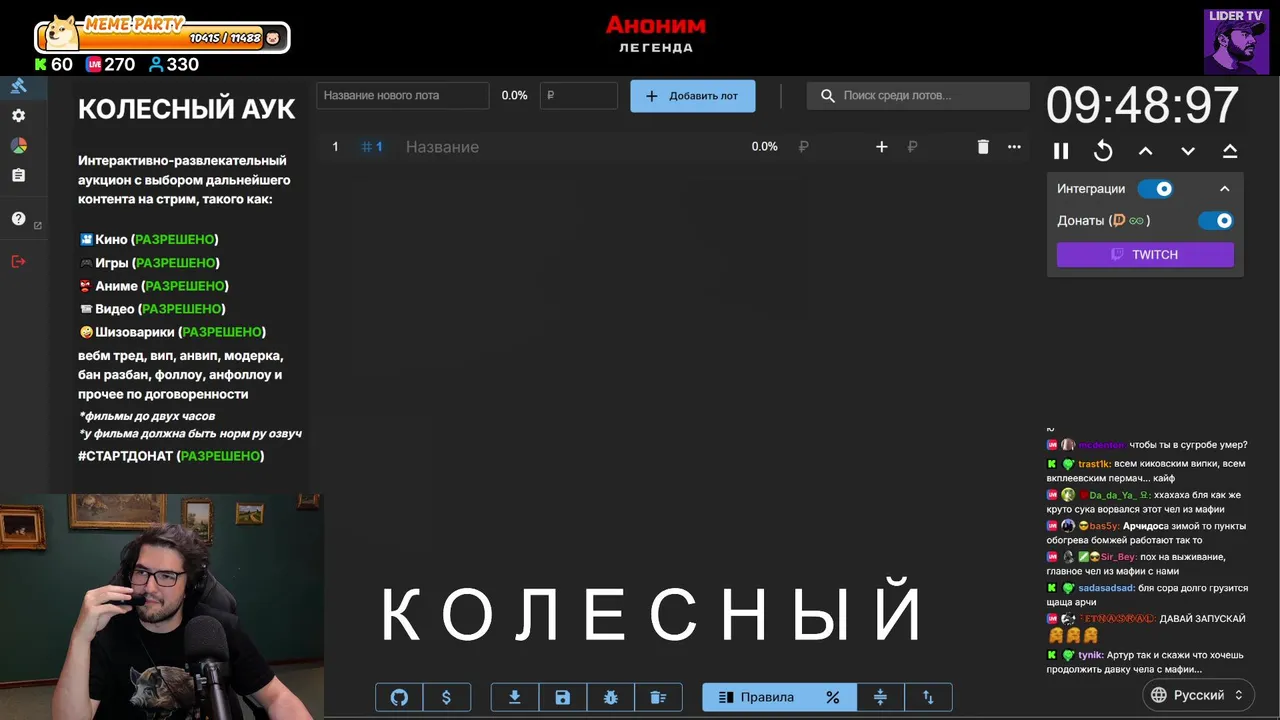1280x720 pixels.
Task: Toggle the Правила rules button
Action: pyautogui.click(x=756, y=697)
